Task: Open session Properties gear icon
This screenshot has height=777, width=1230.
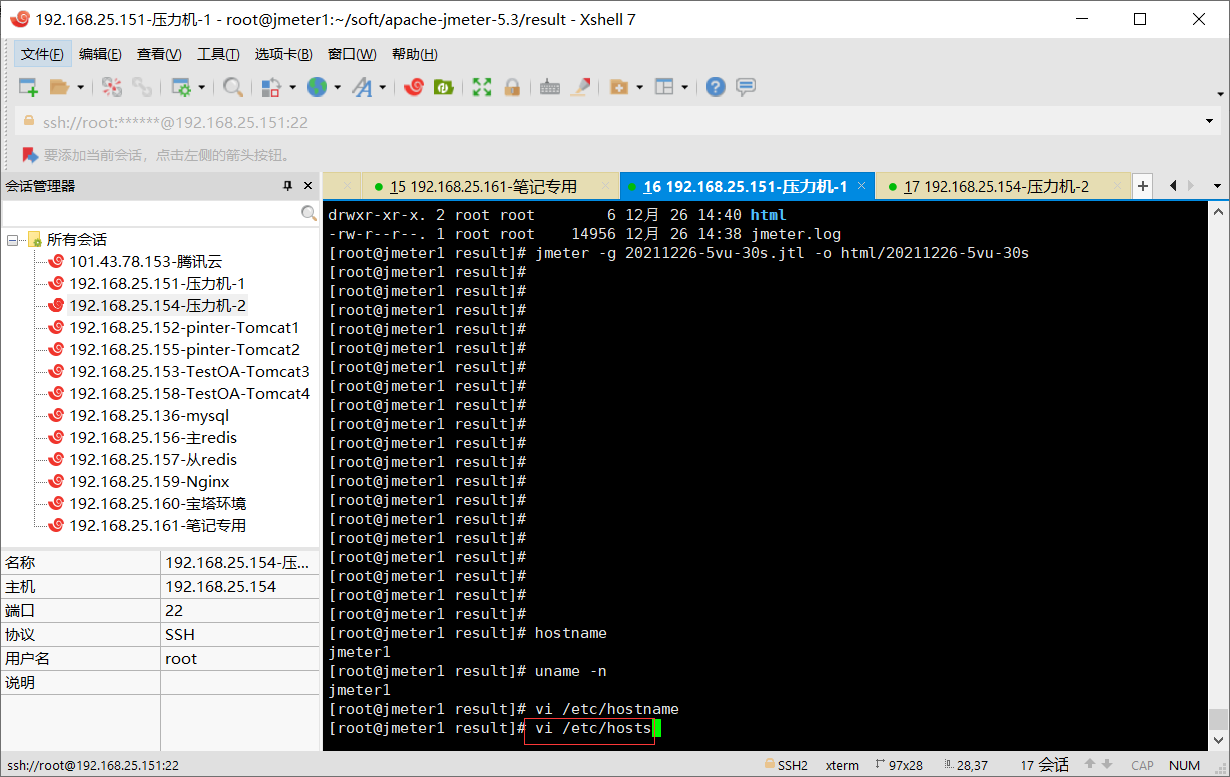Action: coord(181,87)
